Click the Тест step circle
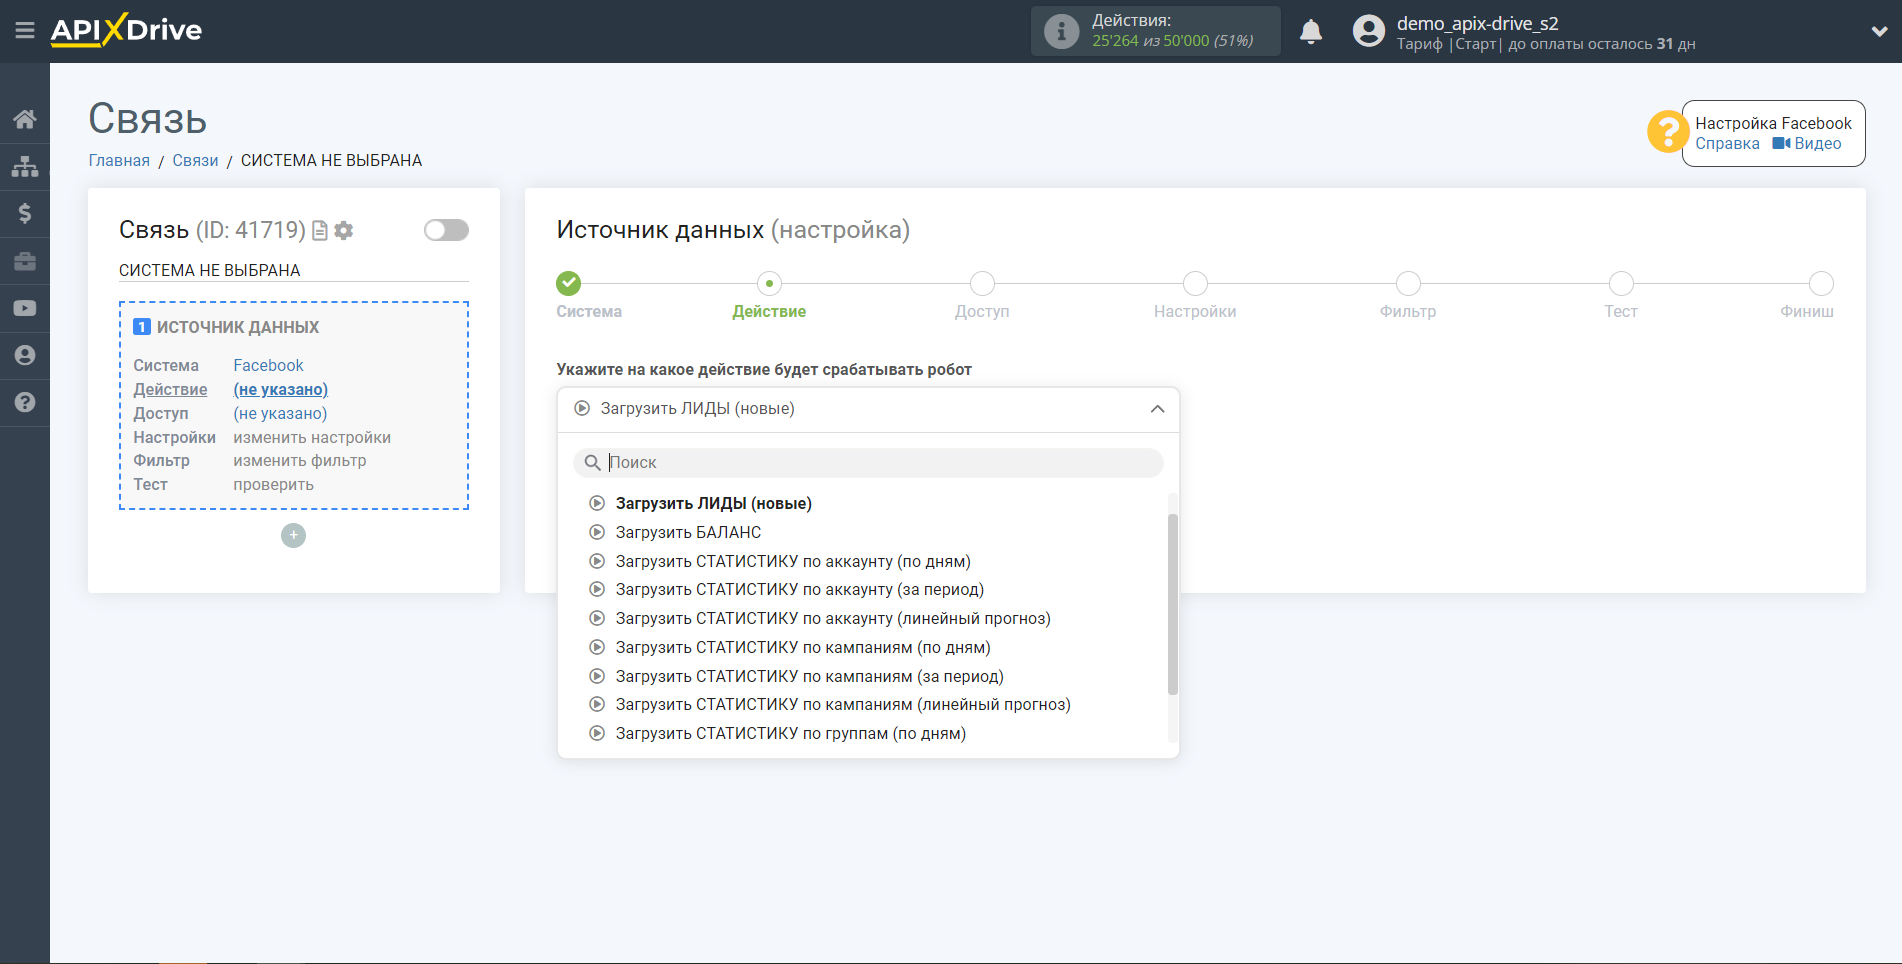 tap(1621, 283)
